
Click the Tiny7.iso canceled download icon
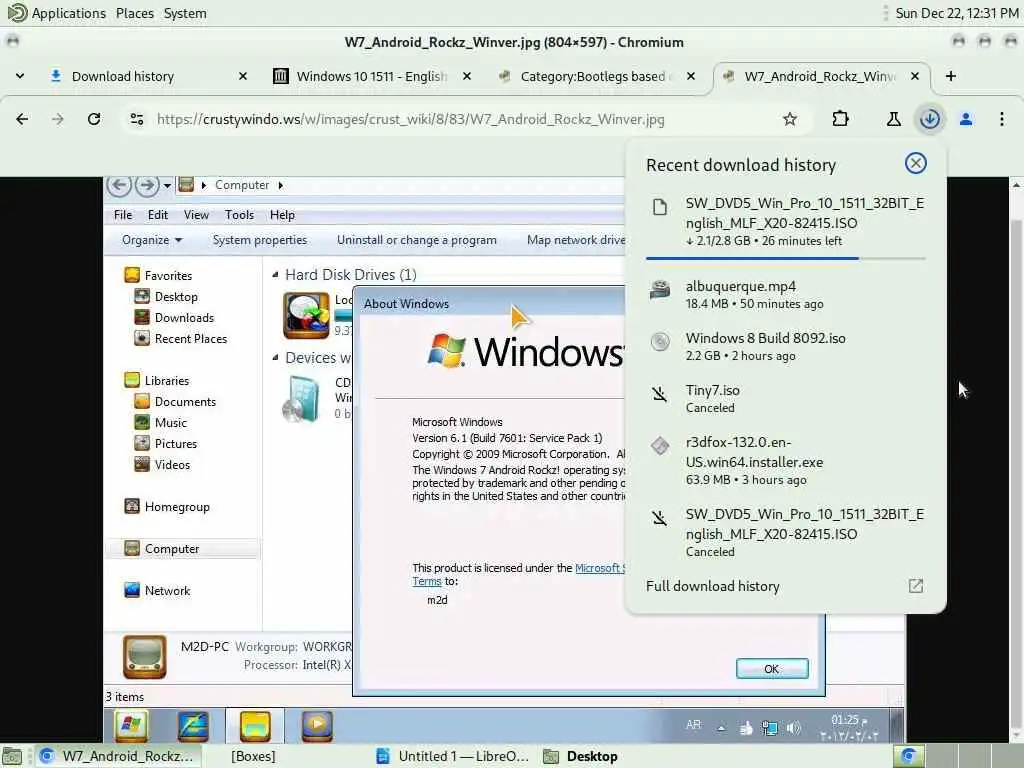click(660, 394)
